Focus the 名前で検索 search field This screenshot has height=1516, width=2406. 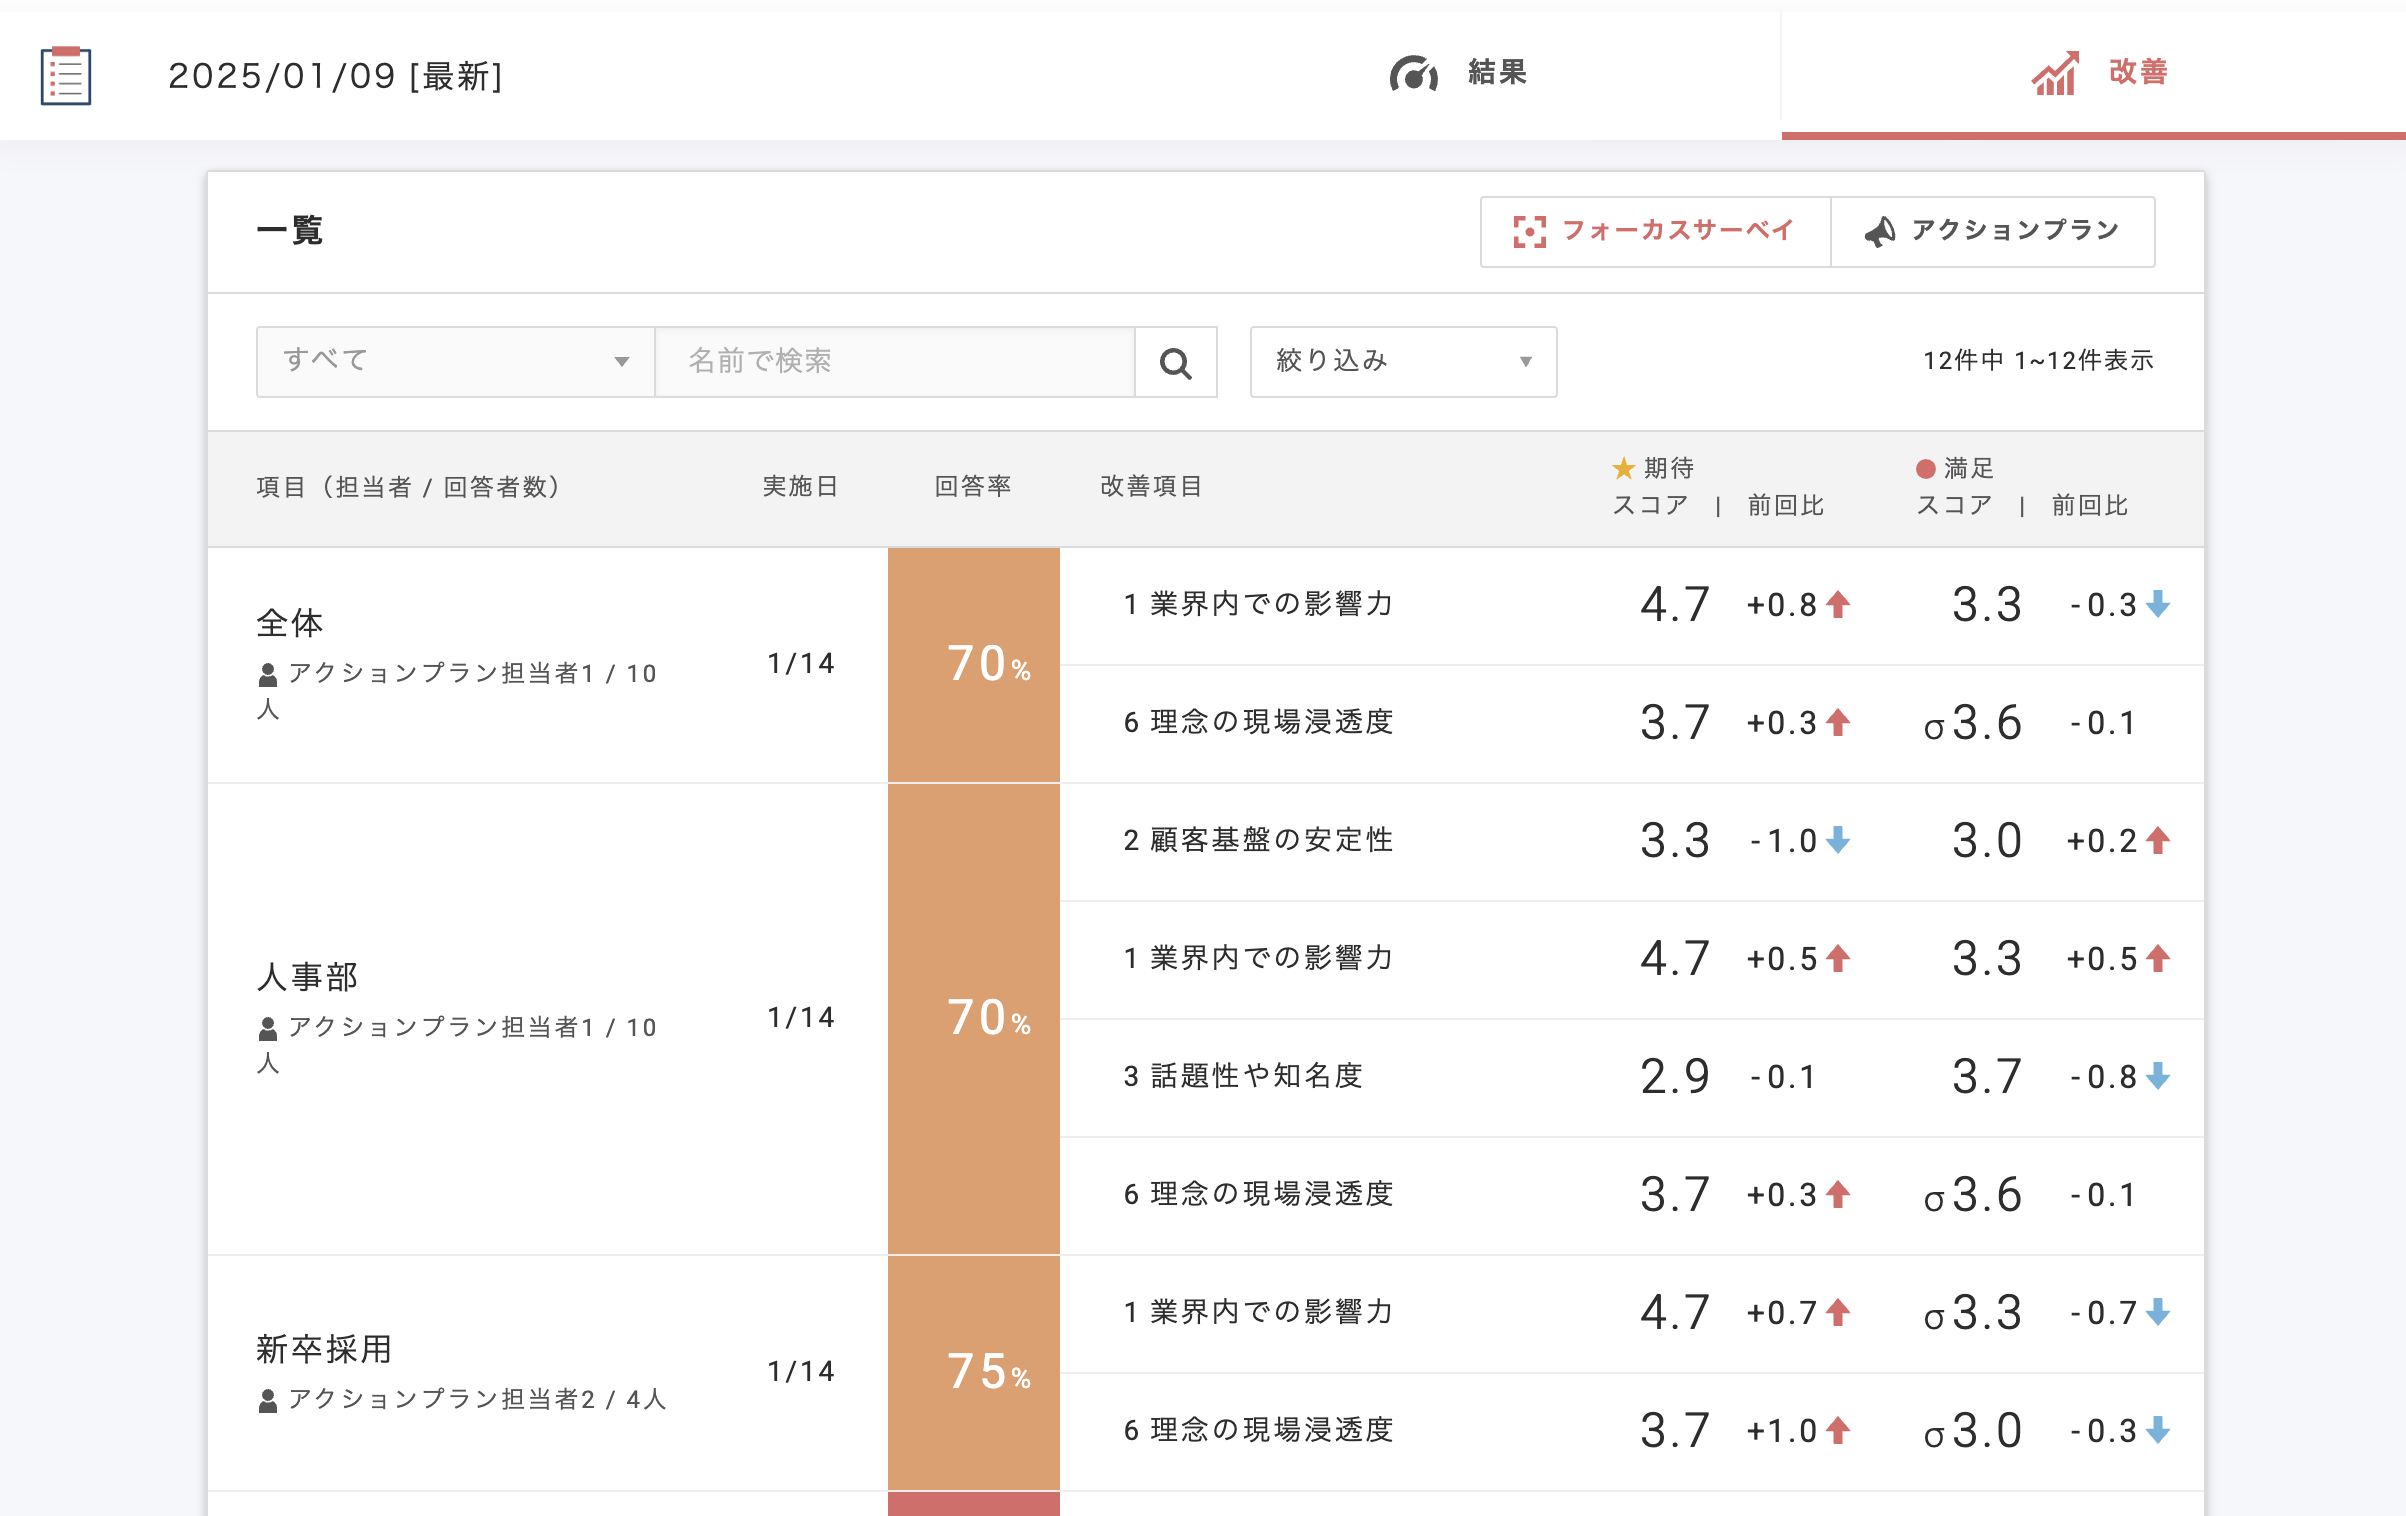coord(894,361)
